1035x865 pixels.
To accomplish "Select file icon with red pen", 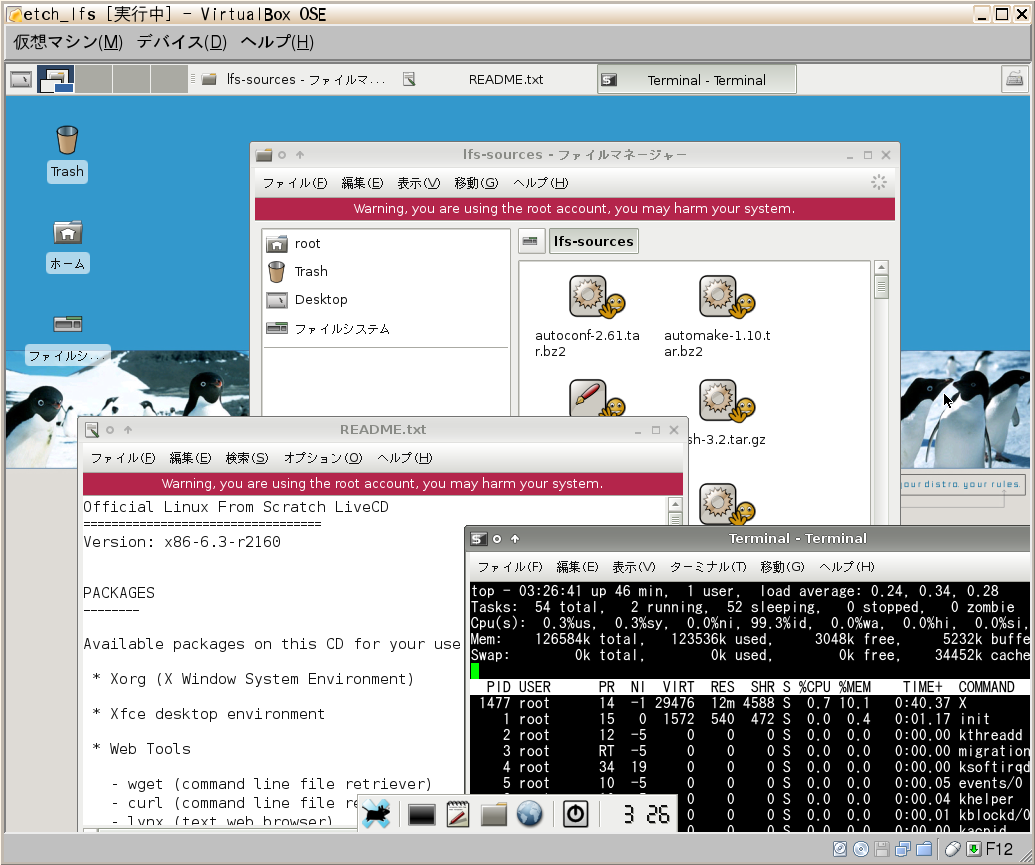I will pos(596,397).
